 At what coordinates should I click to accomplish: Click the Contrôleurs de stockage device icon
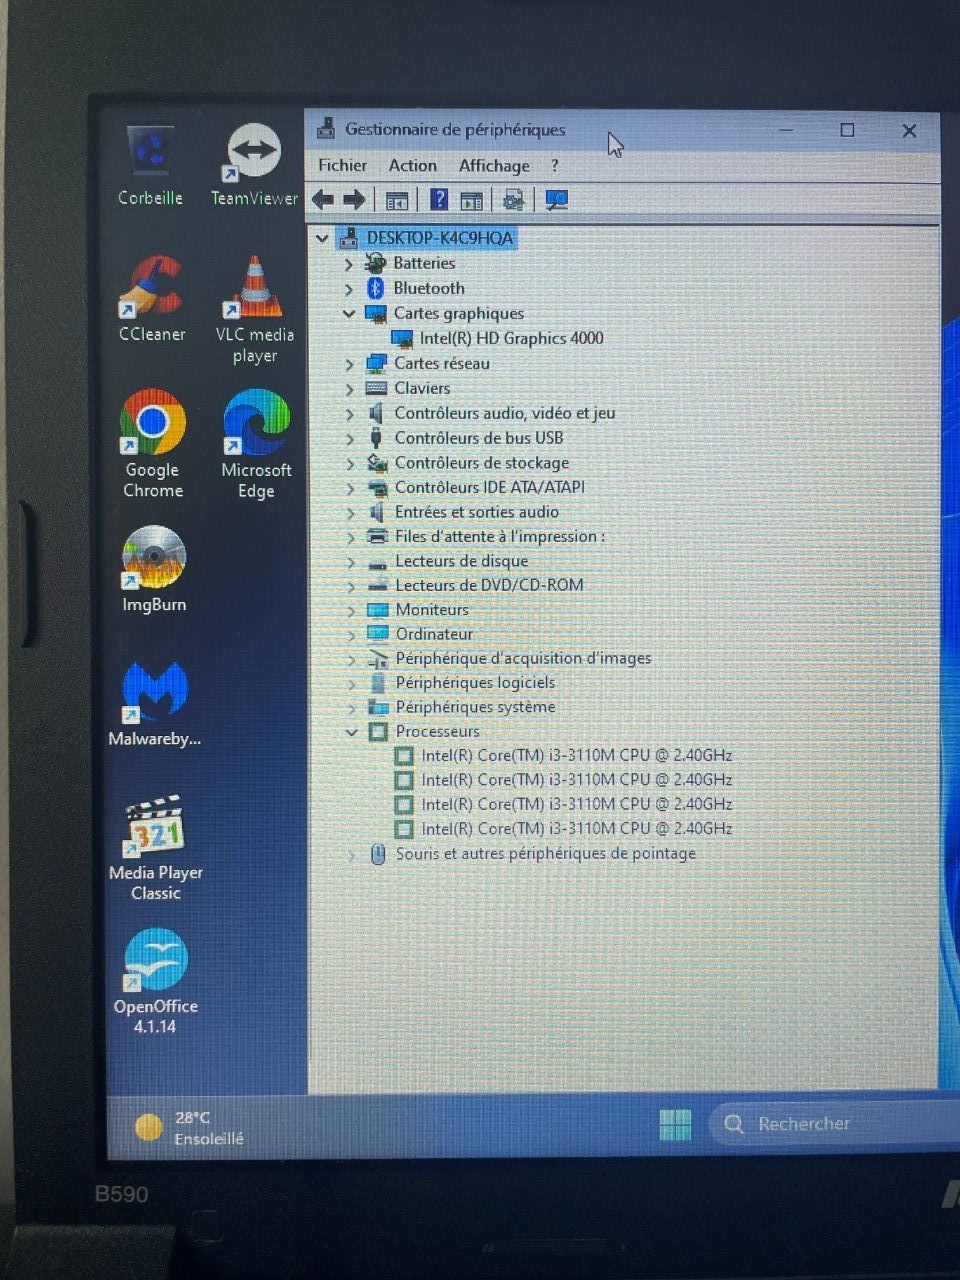click(377, 463)
